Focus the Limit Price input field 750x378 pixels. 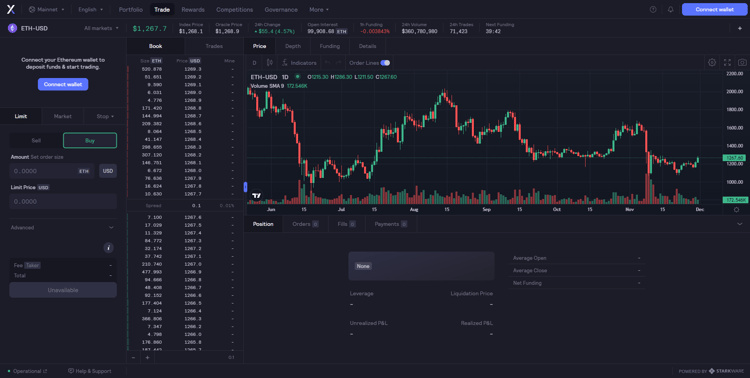pyautogui.click(x=63, y=201)
